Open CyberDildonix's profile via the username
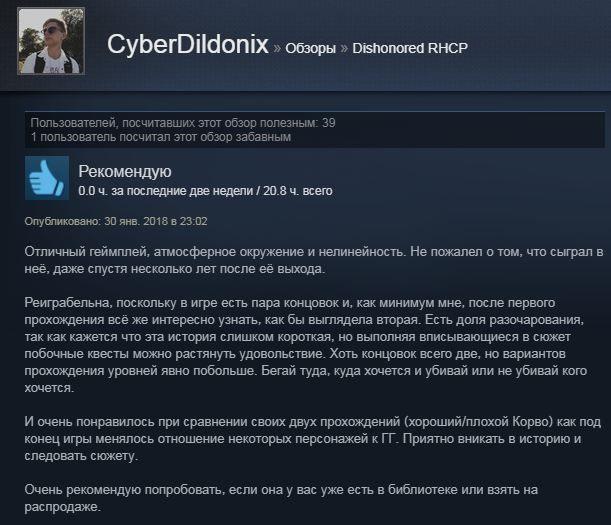 click(x=188, y=44)
